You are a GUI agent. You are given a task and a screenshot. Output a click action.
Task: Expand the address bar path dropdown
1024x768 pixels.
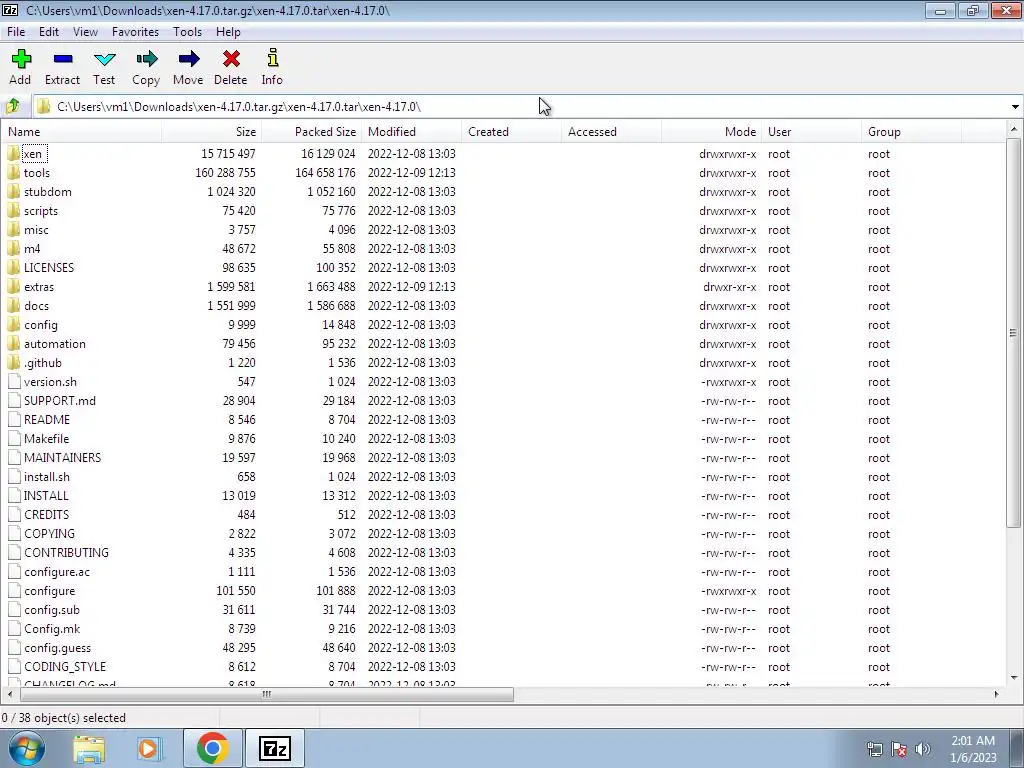coord(1015,106)
